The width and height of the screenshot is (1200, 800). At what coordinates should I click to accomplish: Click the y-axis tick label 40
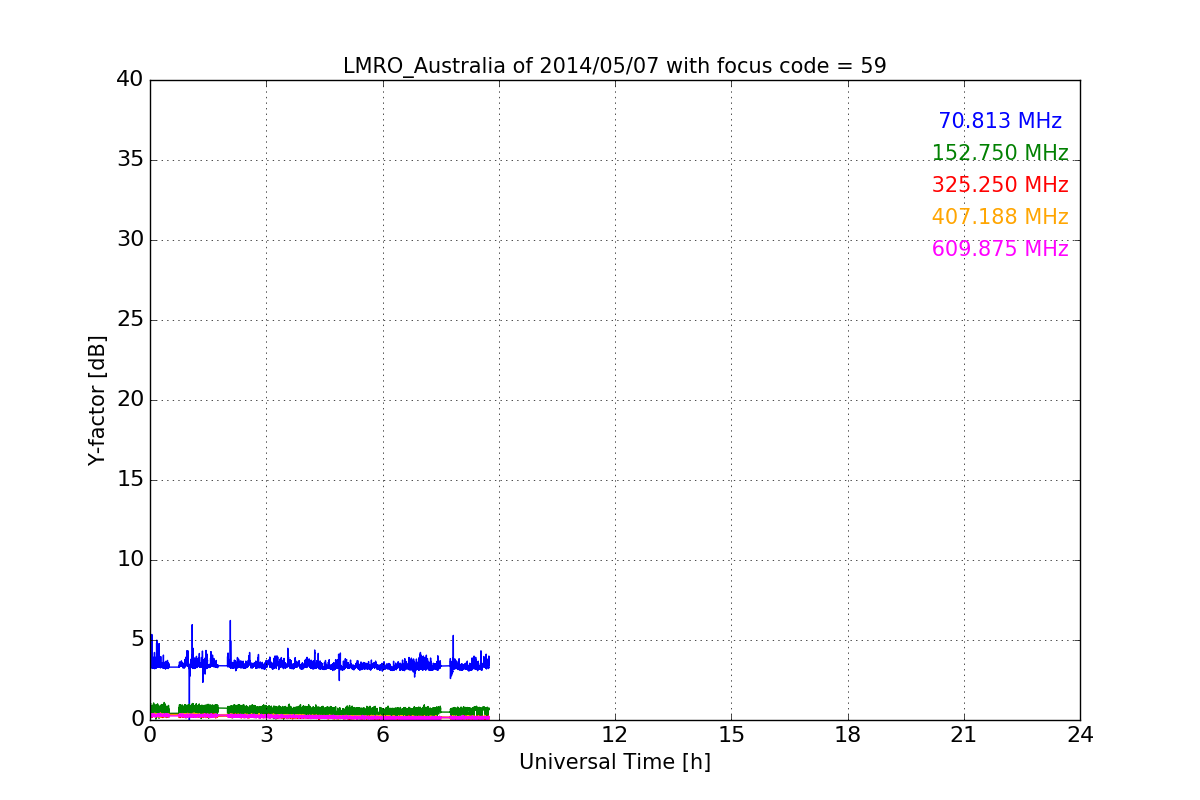click(x=130, y=79)
